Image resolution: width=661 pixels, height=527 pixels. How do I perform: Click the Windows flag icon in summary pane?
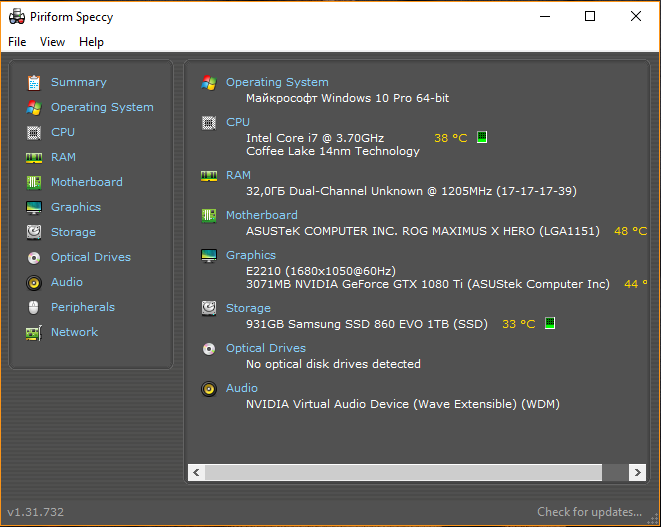[x=209, y=83]
